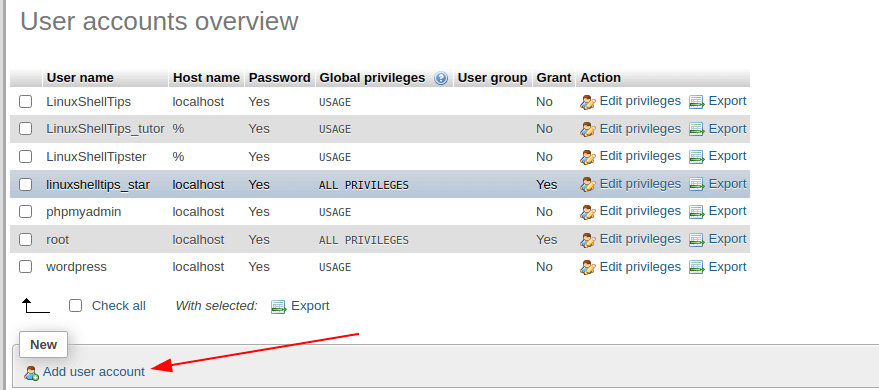Click Edit privileges icon for LinuxShellTips row
879x390 pixels.
(x=587, y=102)
